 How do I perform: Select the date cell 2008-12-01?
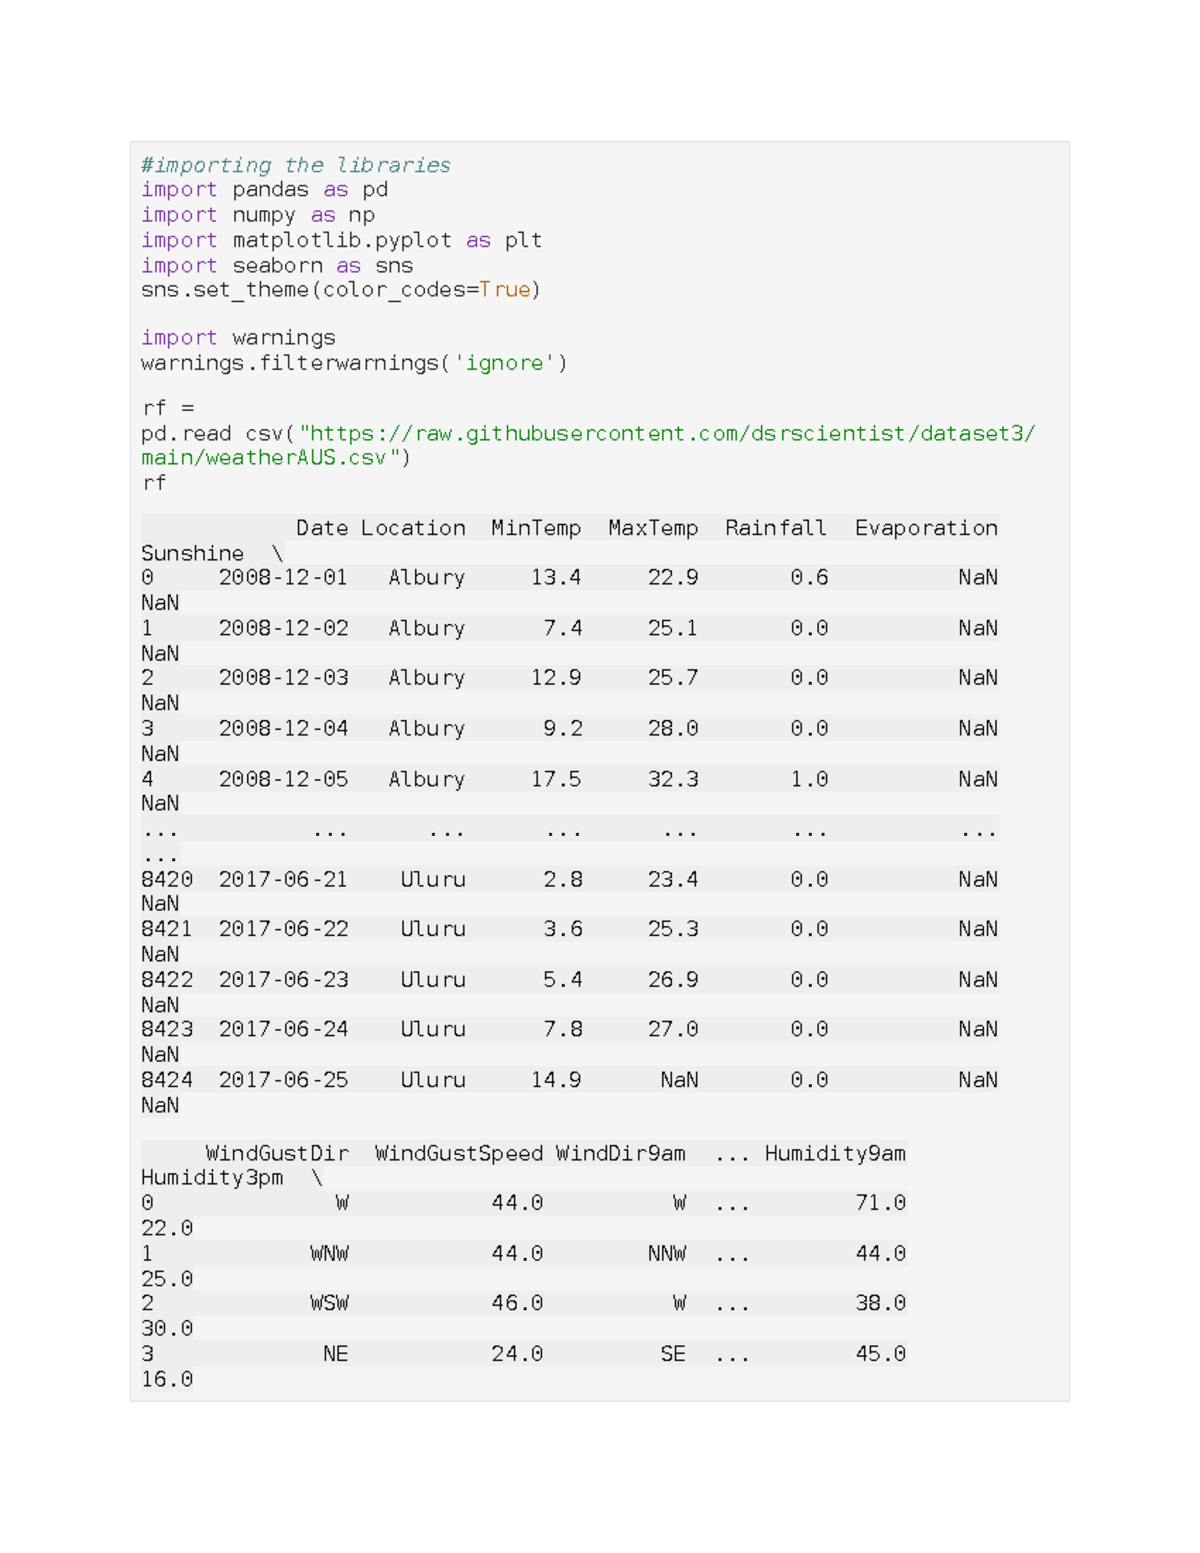pyautogui.click(x=283, y=578)
